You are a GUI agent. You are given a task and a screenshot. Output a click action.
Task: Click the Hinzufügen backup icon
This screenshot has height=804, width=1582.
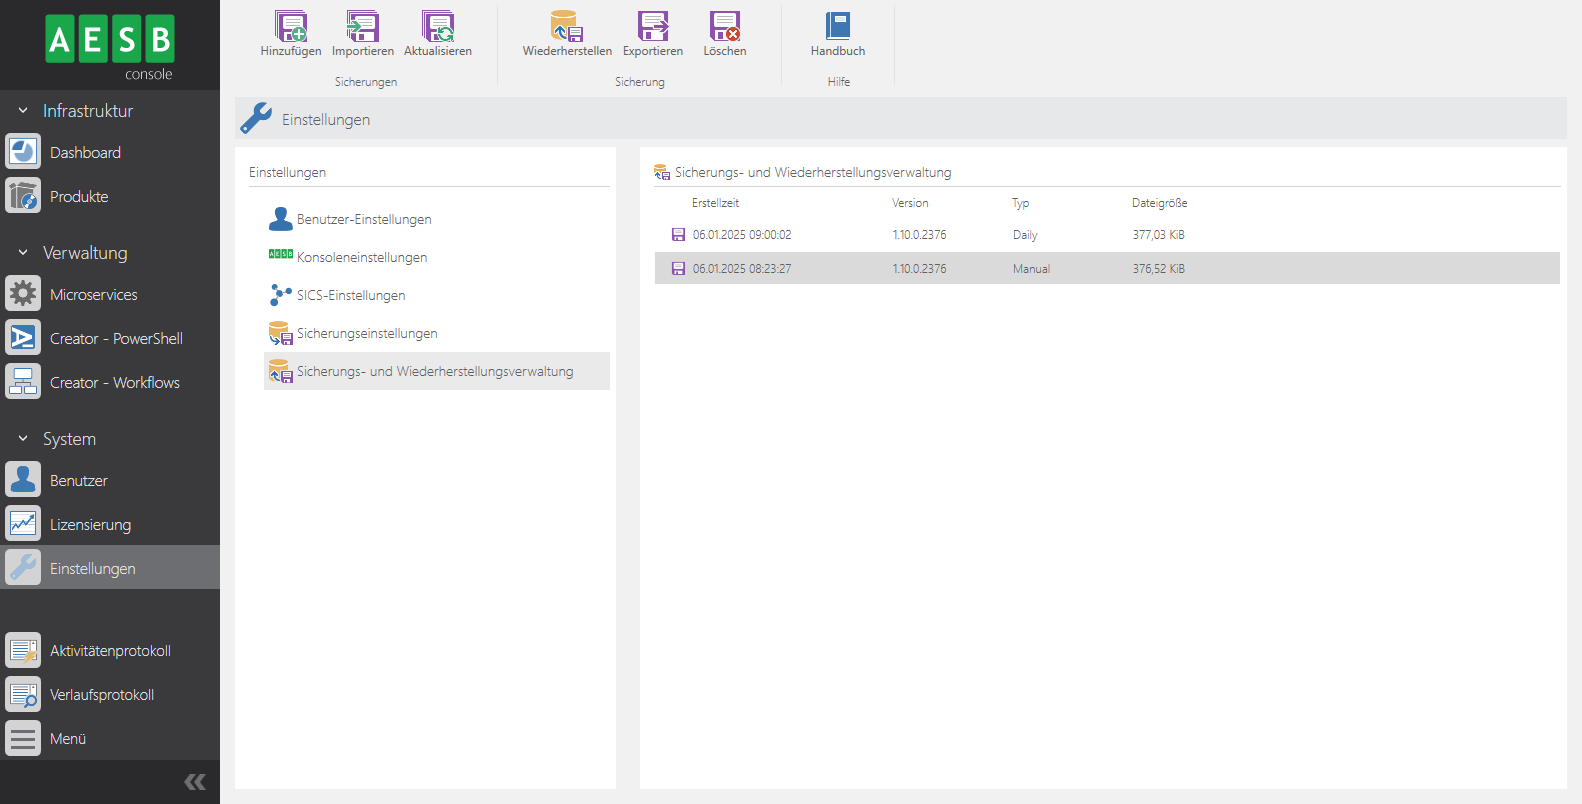point(291,27)
